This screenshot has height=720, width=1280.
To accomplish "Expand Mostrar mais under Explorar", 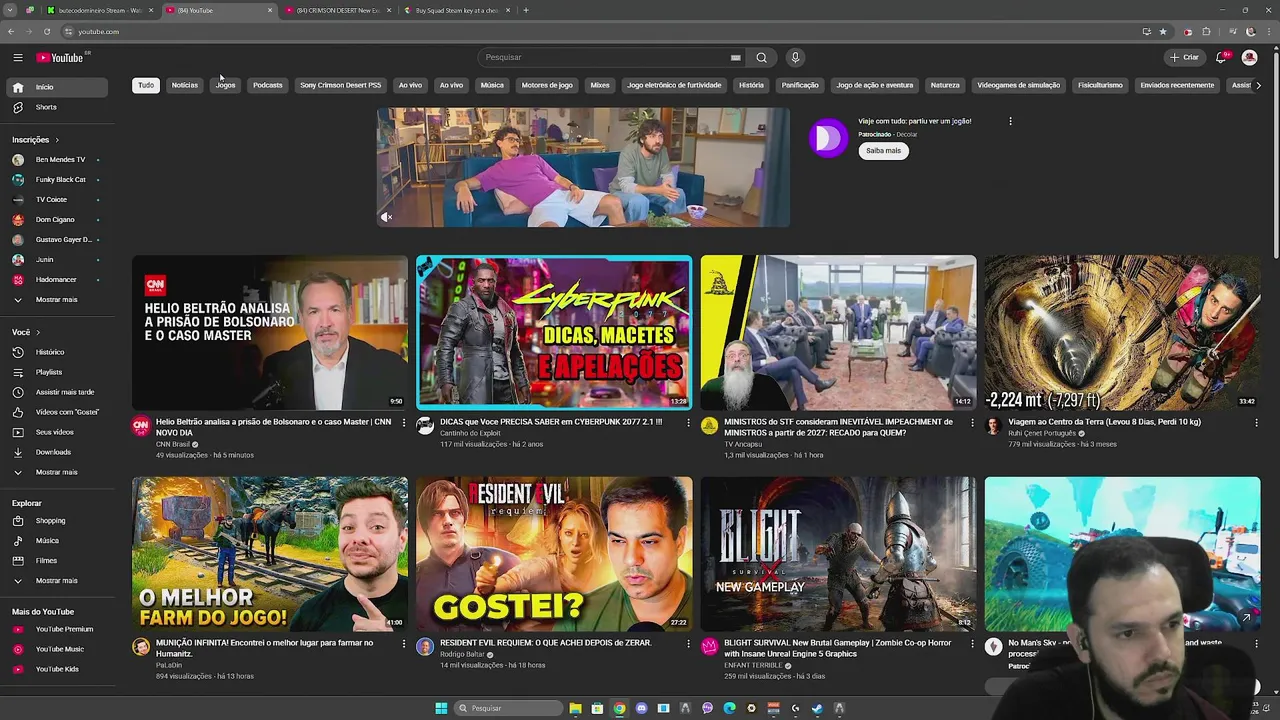I will click(55, 580).
